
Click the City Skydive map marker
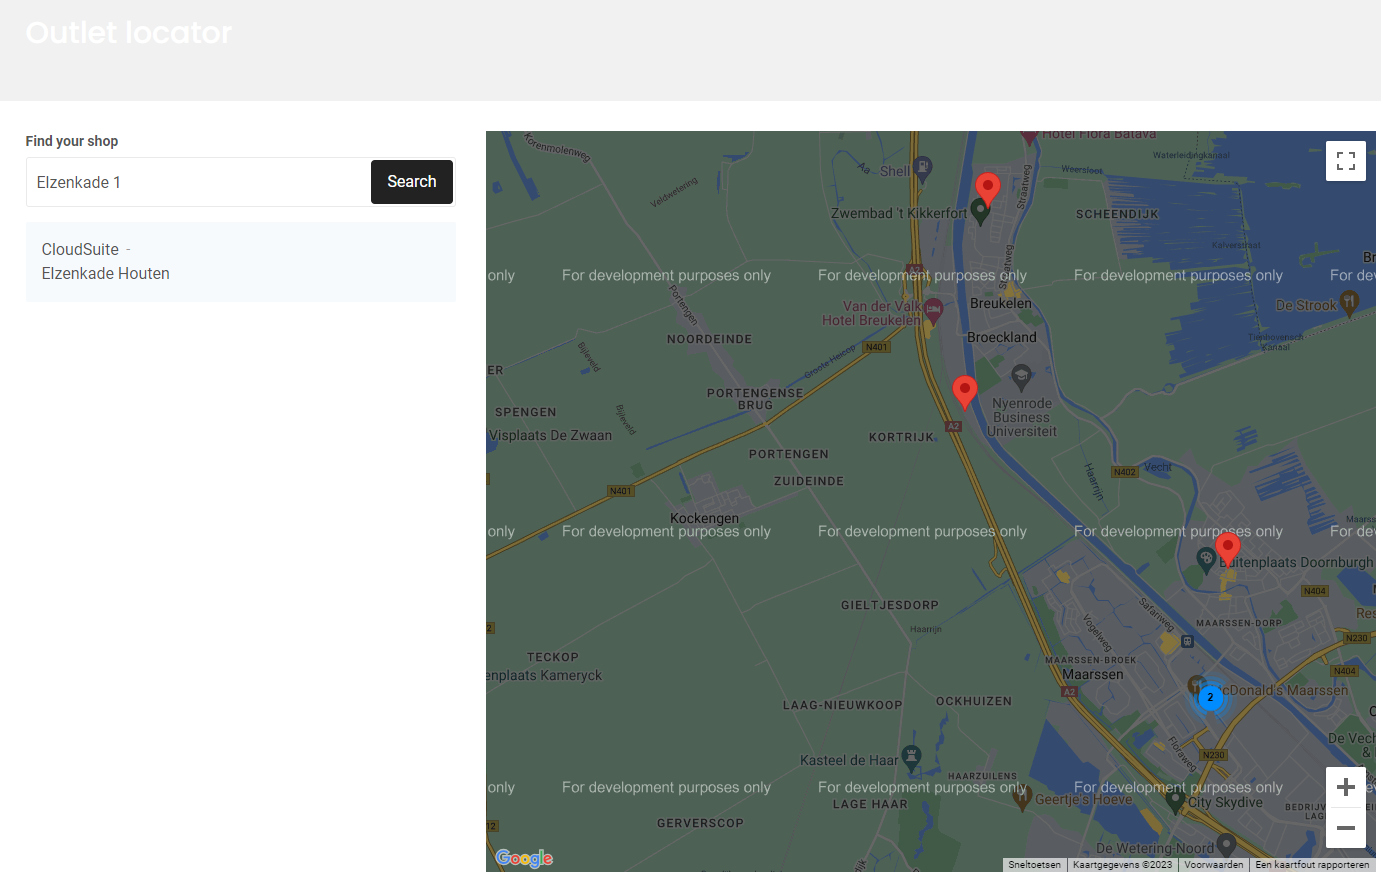click(1176, 799)
